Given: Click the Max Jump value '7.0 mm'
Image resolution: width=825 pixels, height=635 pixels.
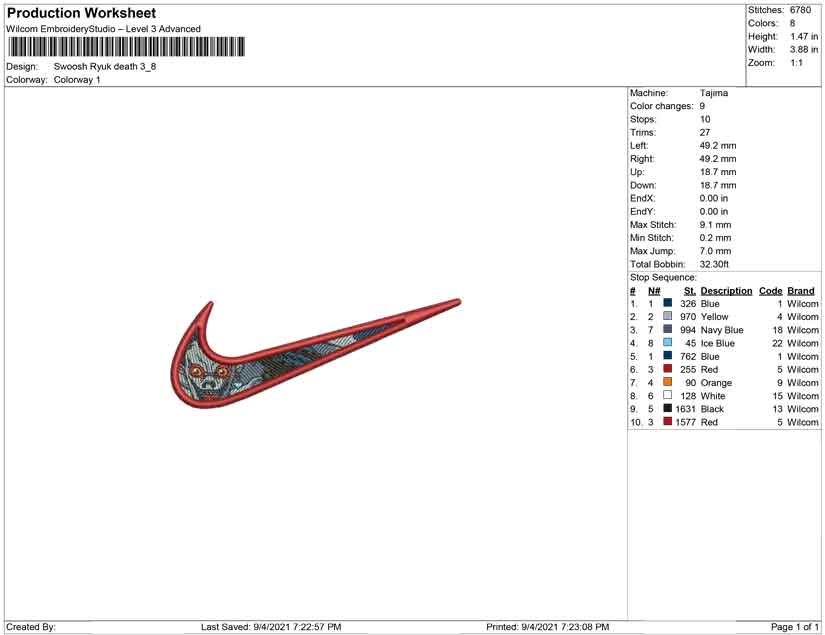Looking at the screenshot, I should point(716,251).
